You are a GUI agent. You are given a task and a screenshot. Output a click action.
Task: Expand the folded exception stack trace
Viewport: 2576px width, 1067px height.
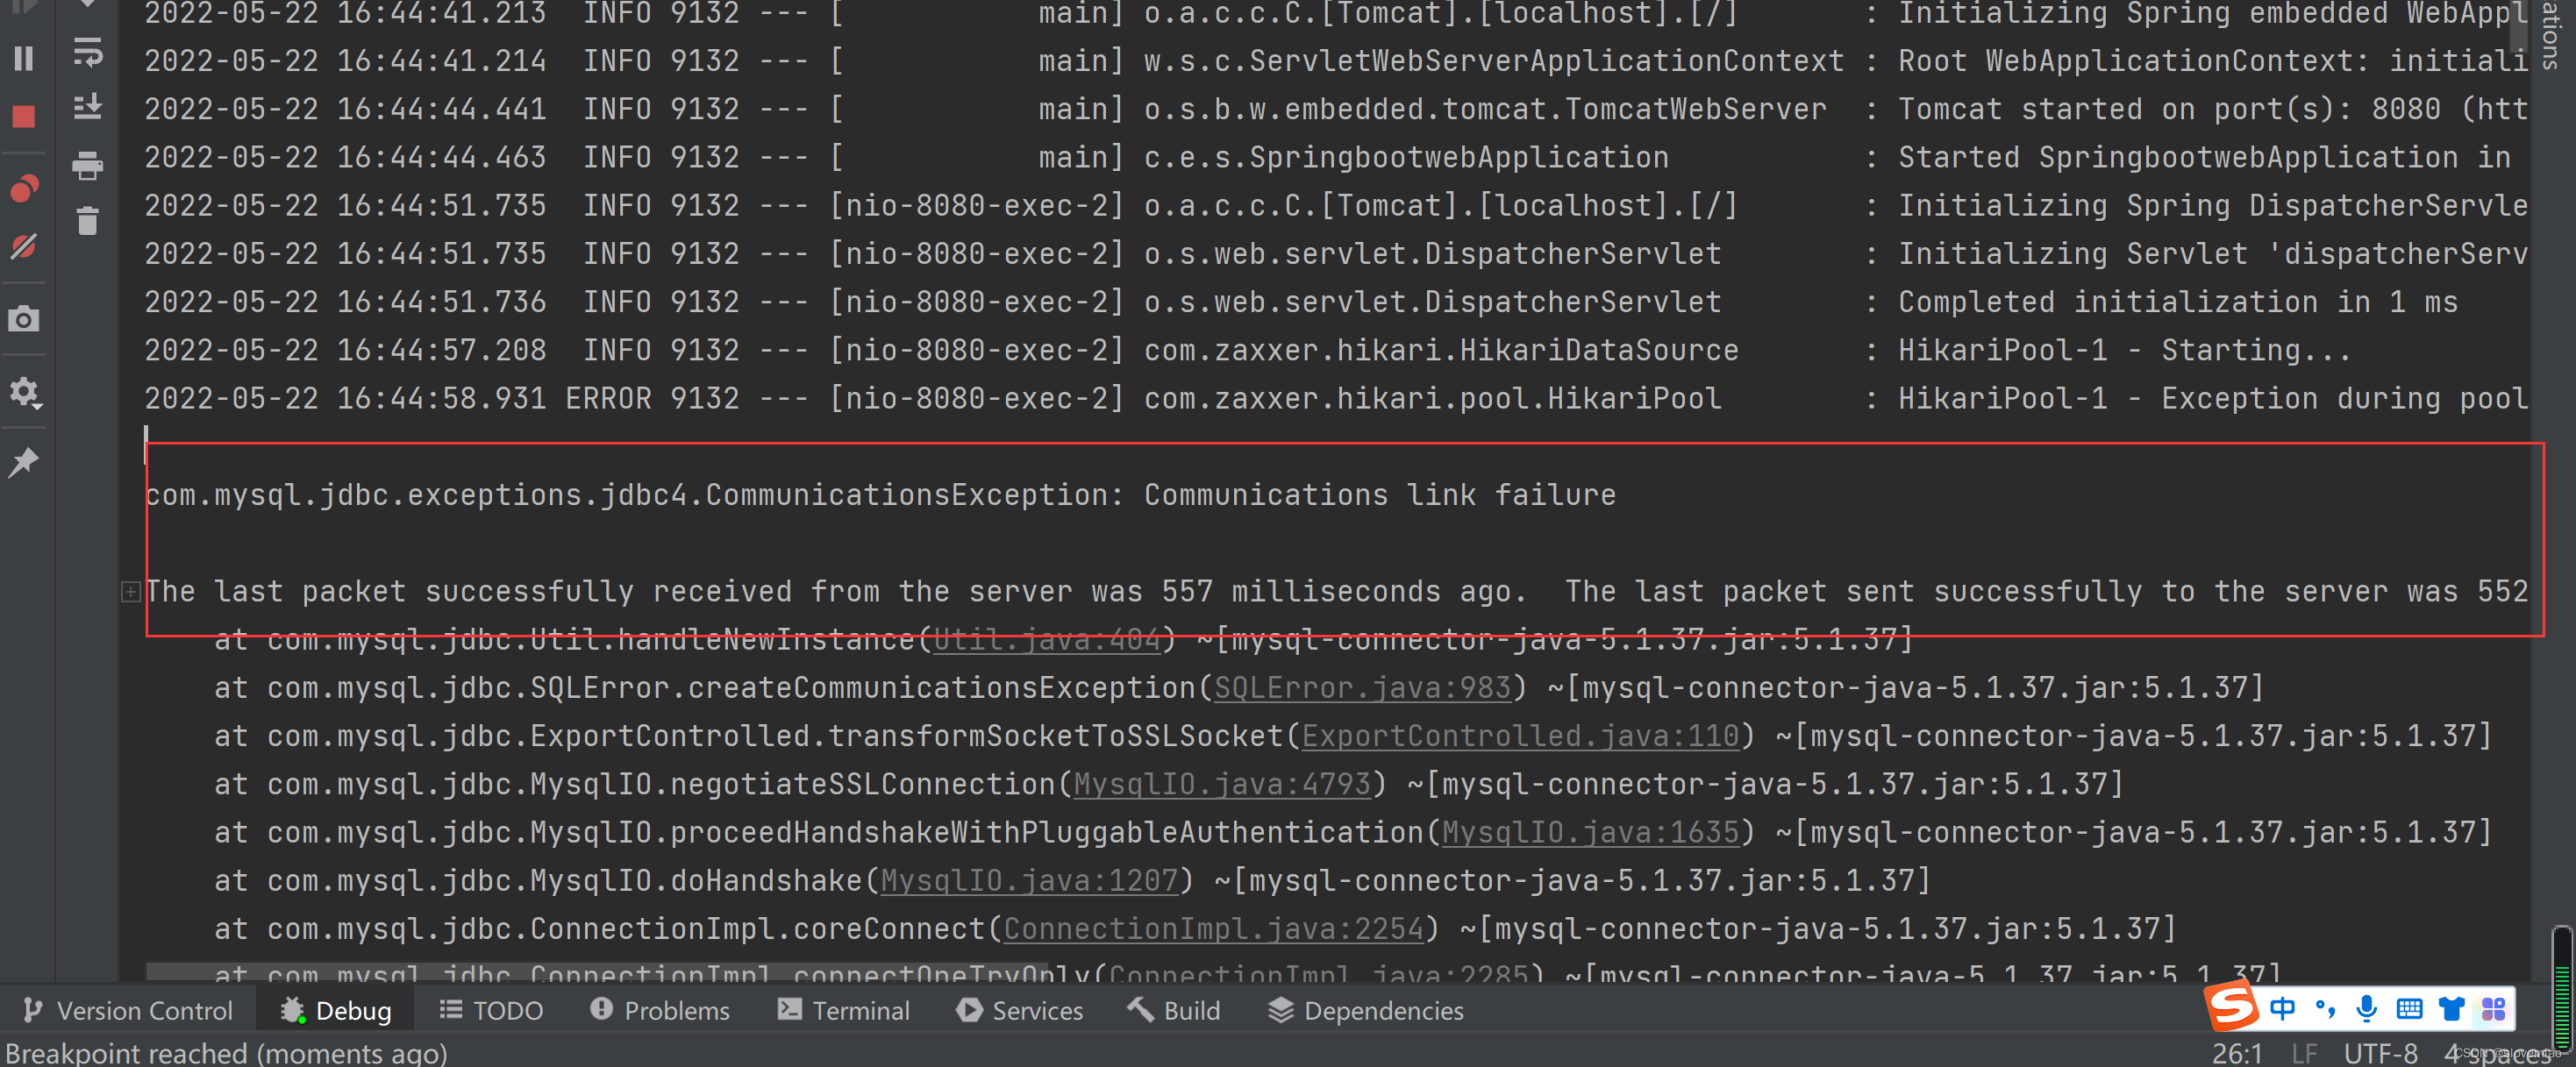(x=130, y=591)
